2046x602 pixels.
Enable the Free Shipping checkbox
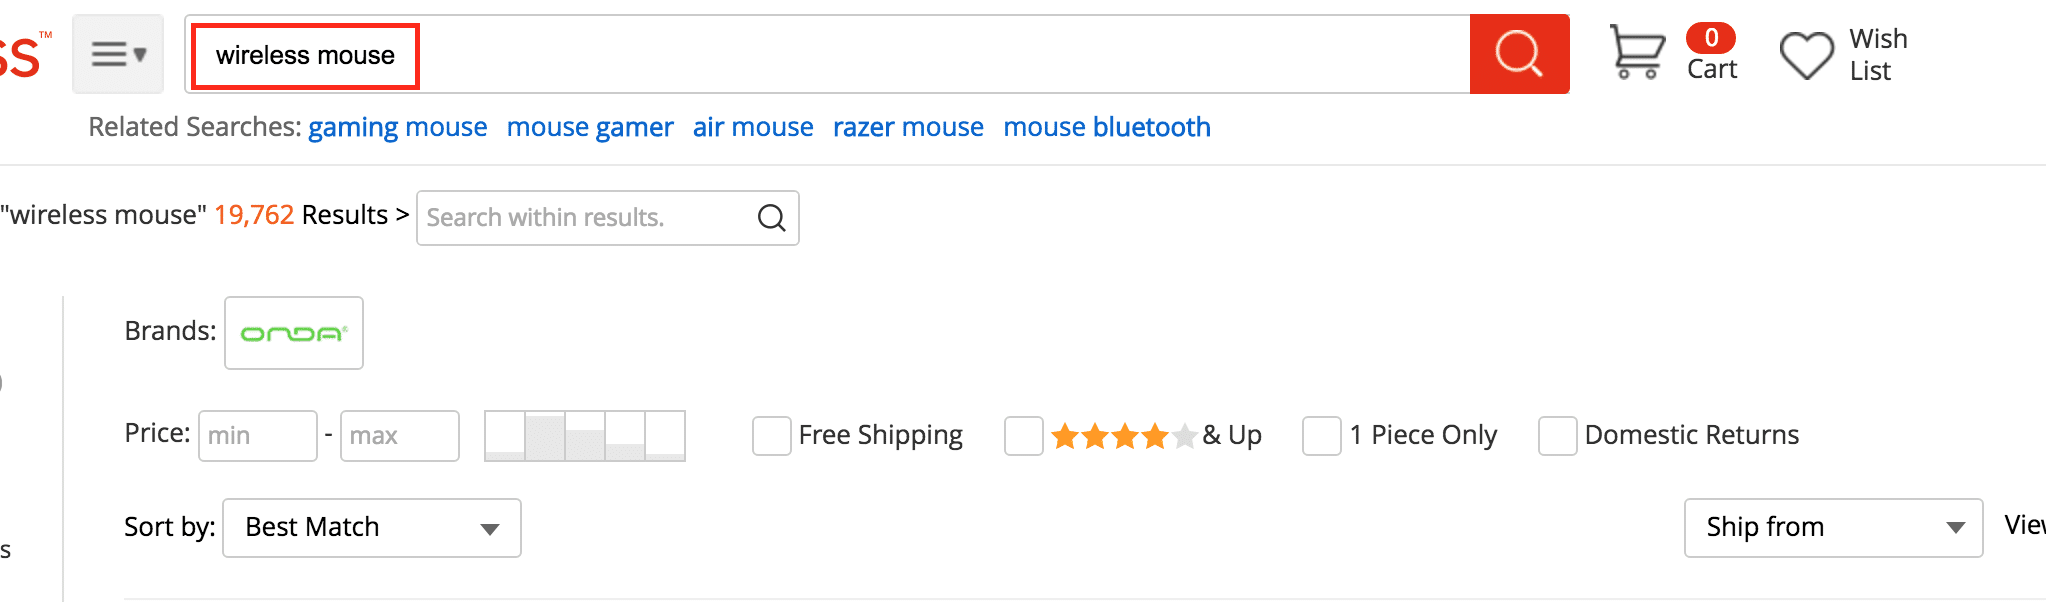pyautogui.click(x=772, y=436)
